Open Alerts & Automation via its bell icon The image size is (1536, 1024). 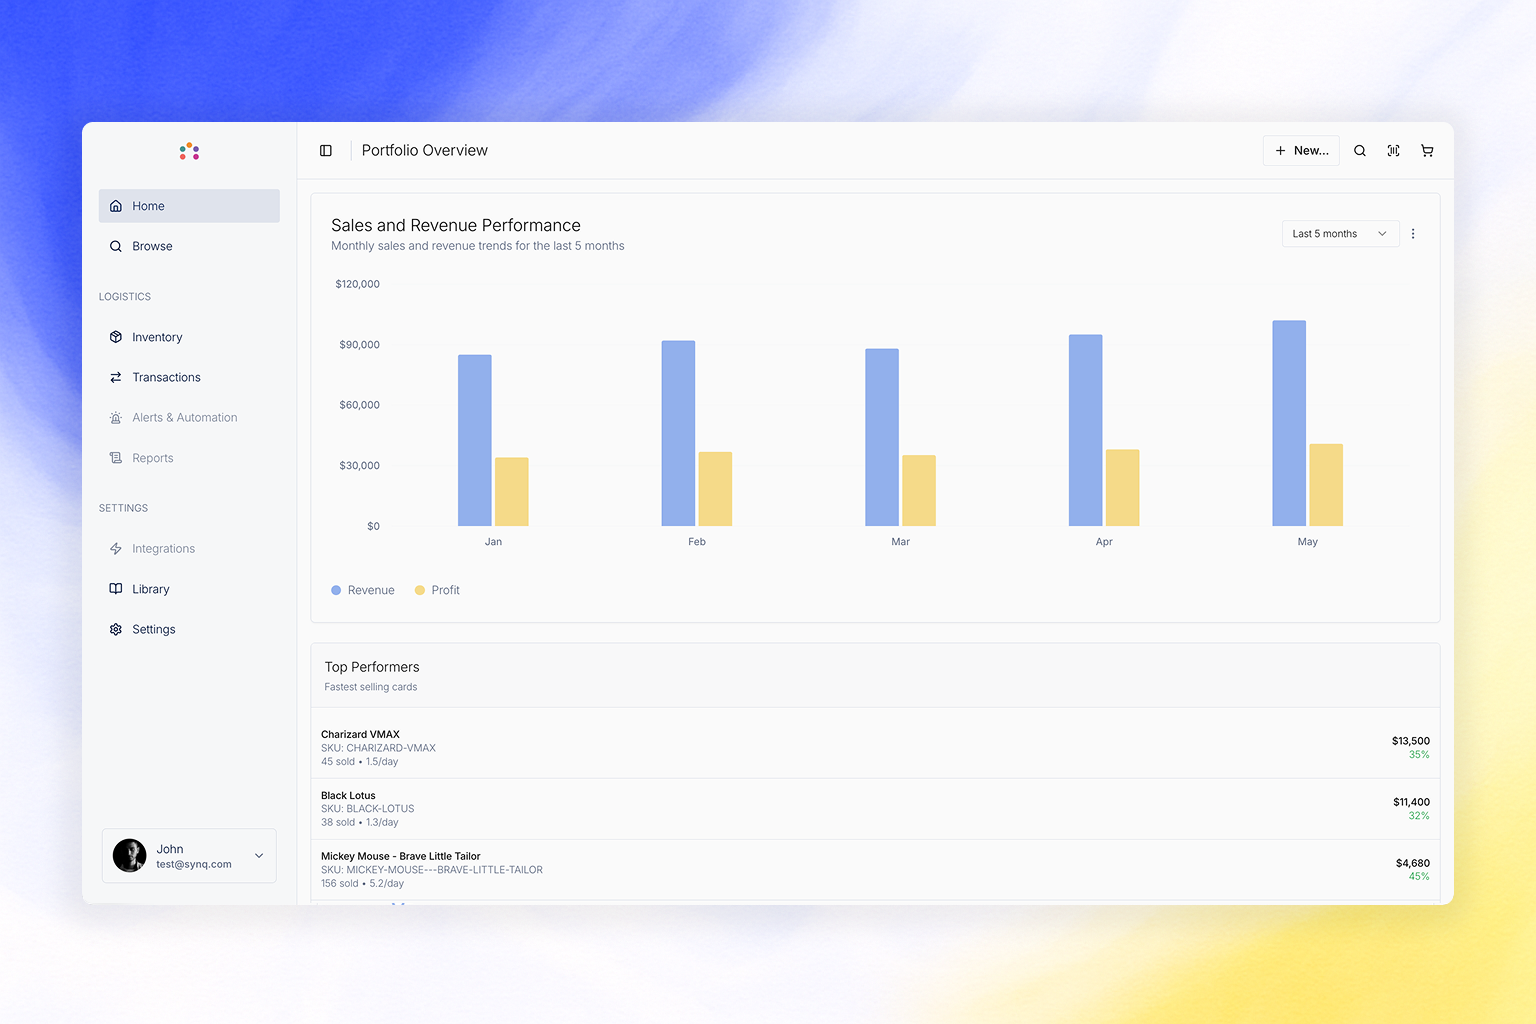116,417
